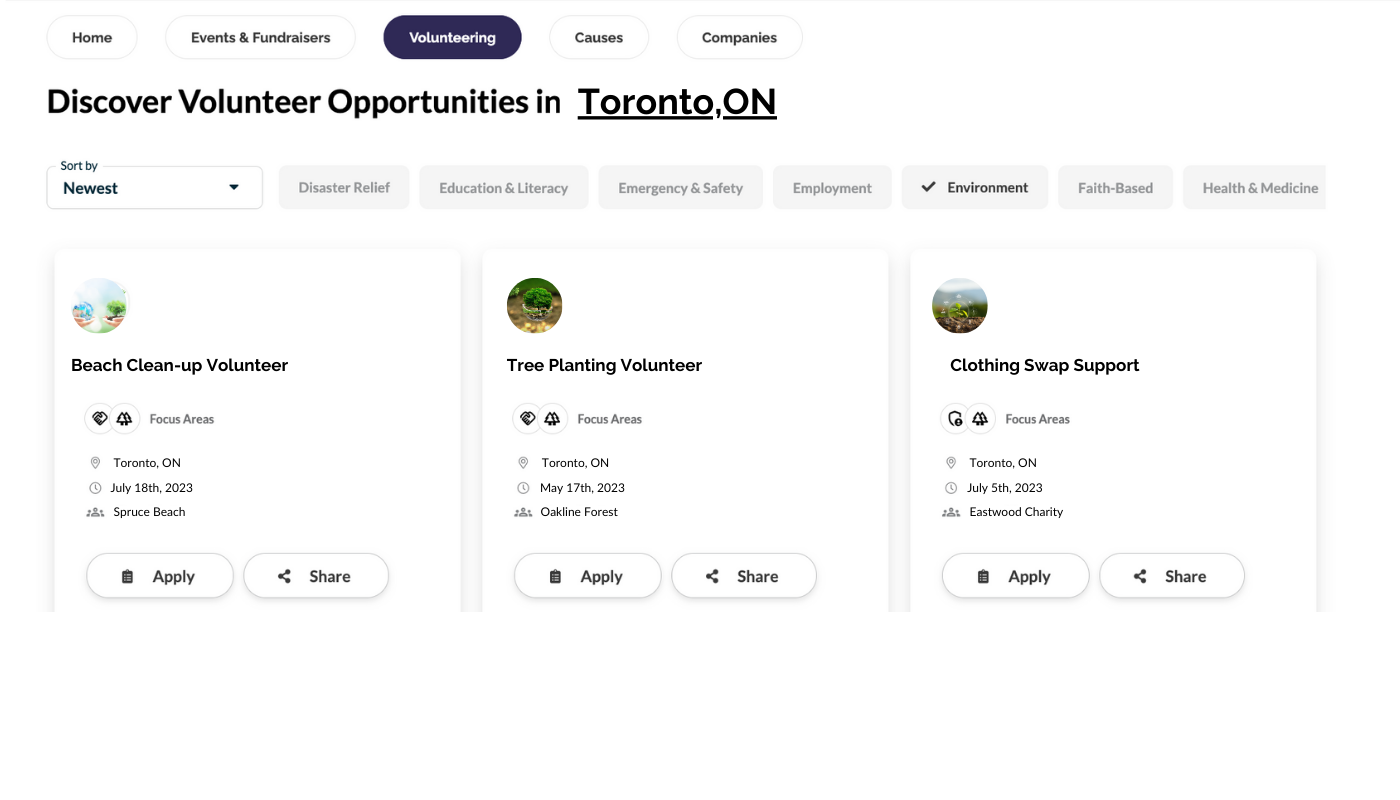Viewport: 1400px width, 800px height.
Task: Toggle the Education & Literacy filter
Action: (x=503, y=187)
